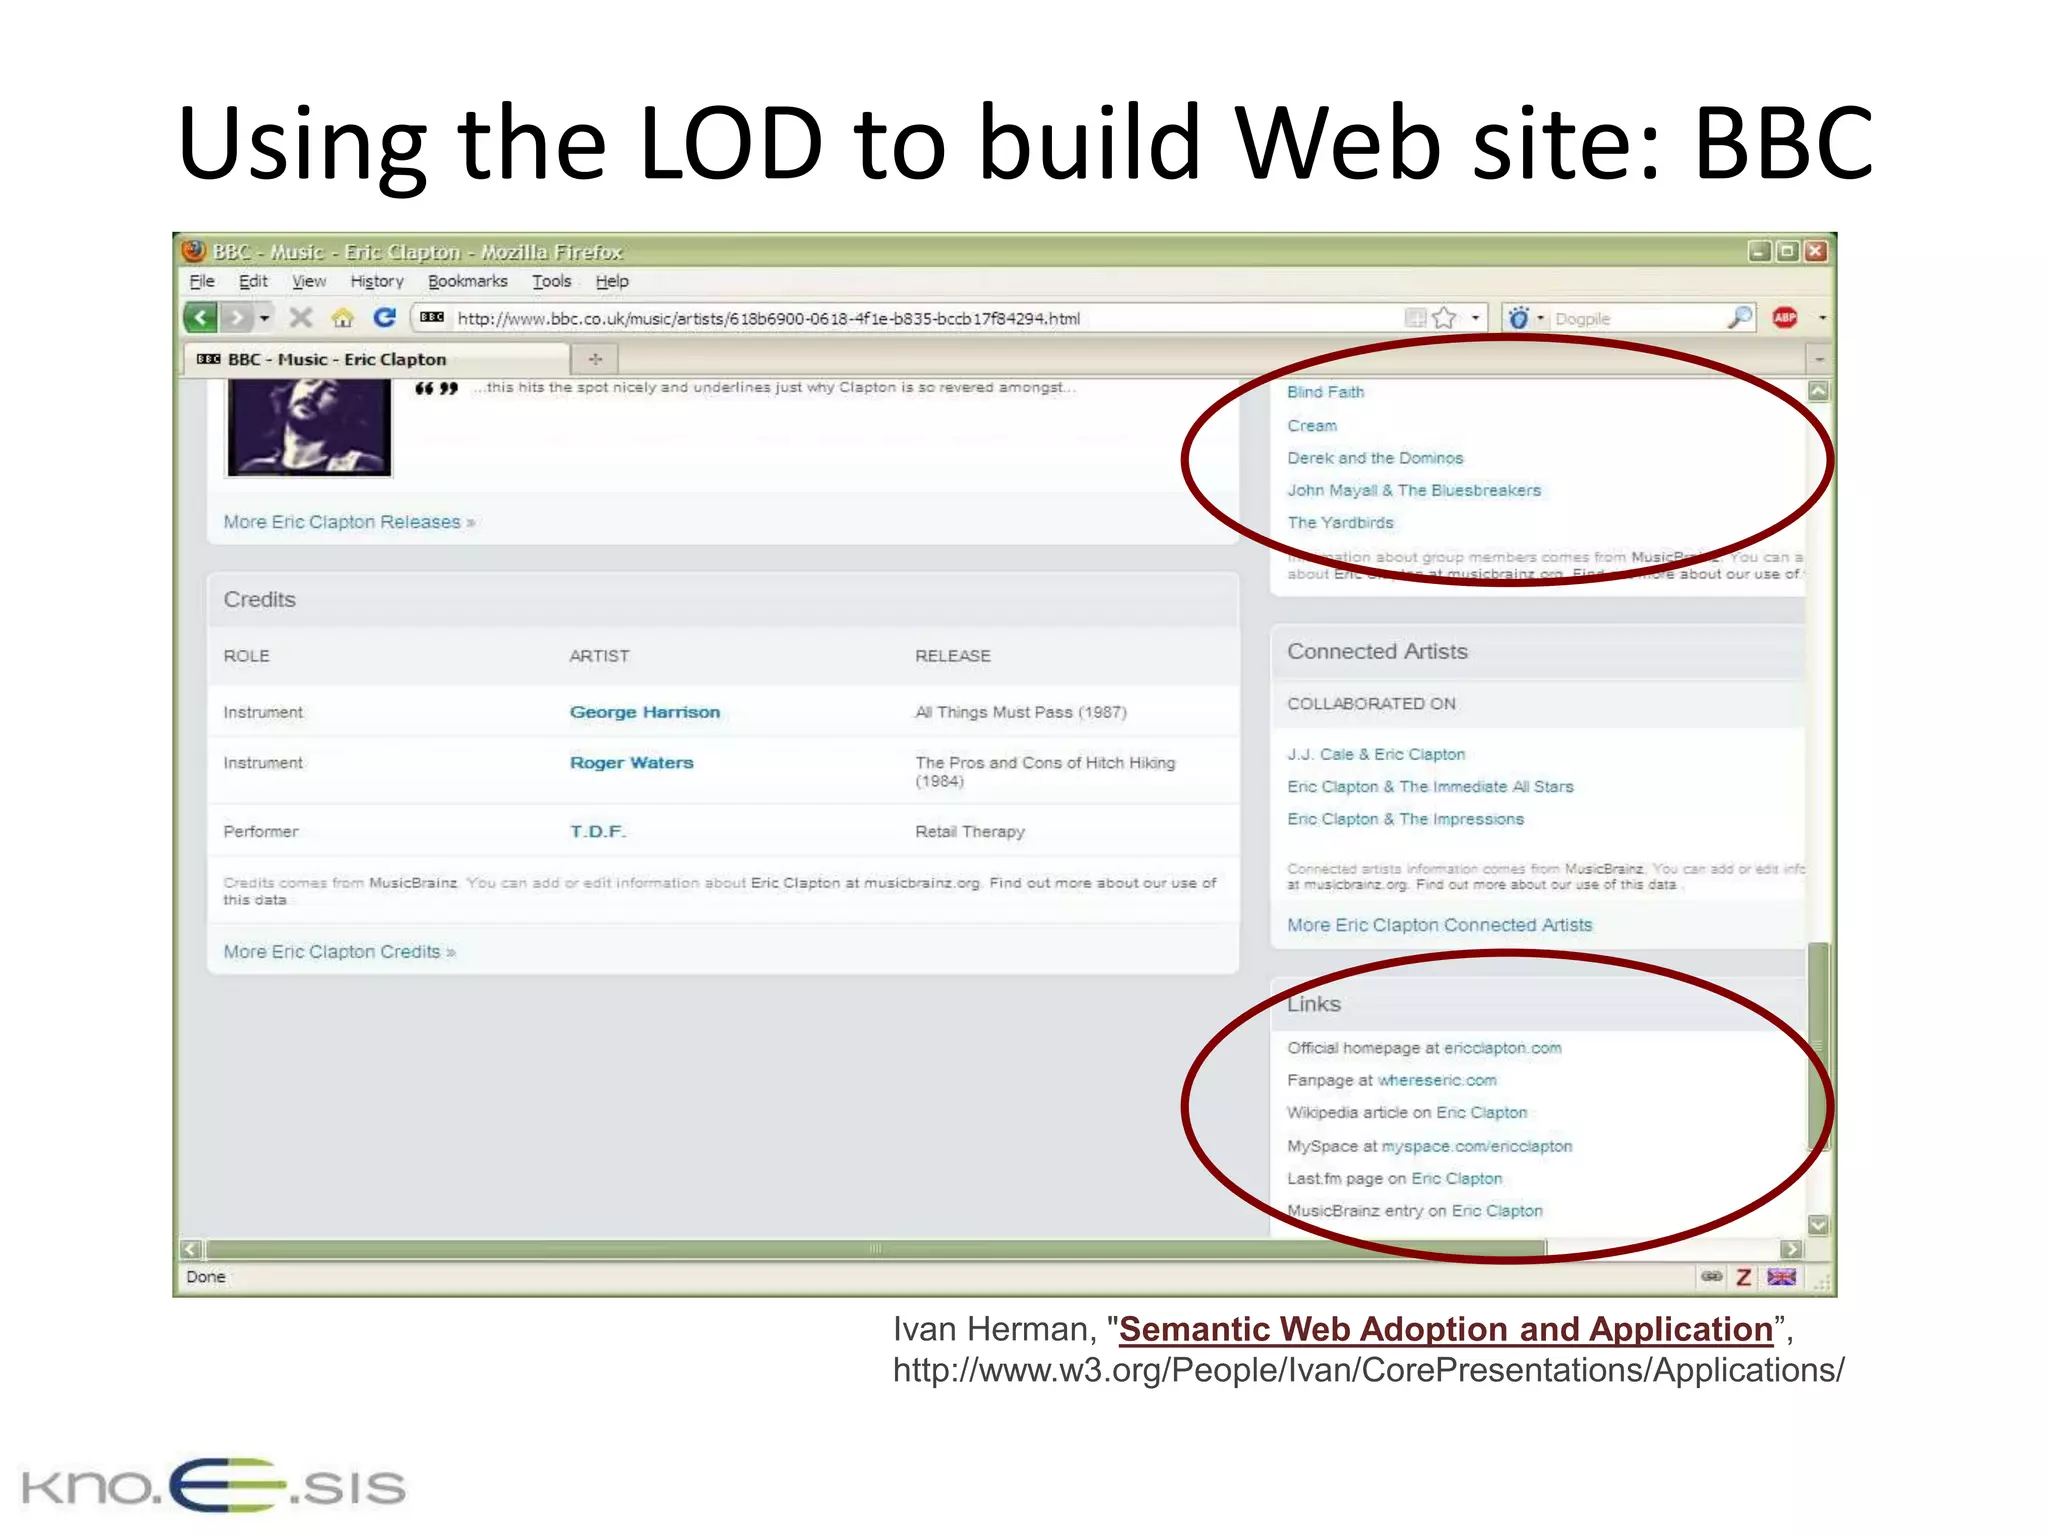Click the vertical scrollbar down arrow

(1819, 1225)
